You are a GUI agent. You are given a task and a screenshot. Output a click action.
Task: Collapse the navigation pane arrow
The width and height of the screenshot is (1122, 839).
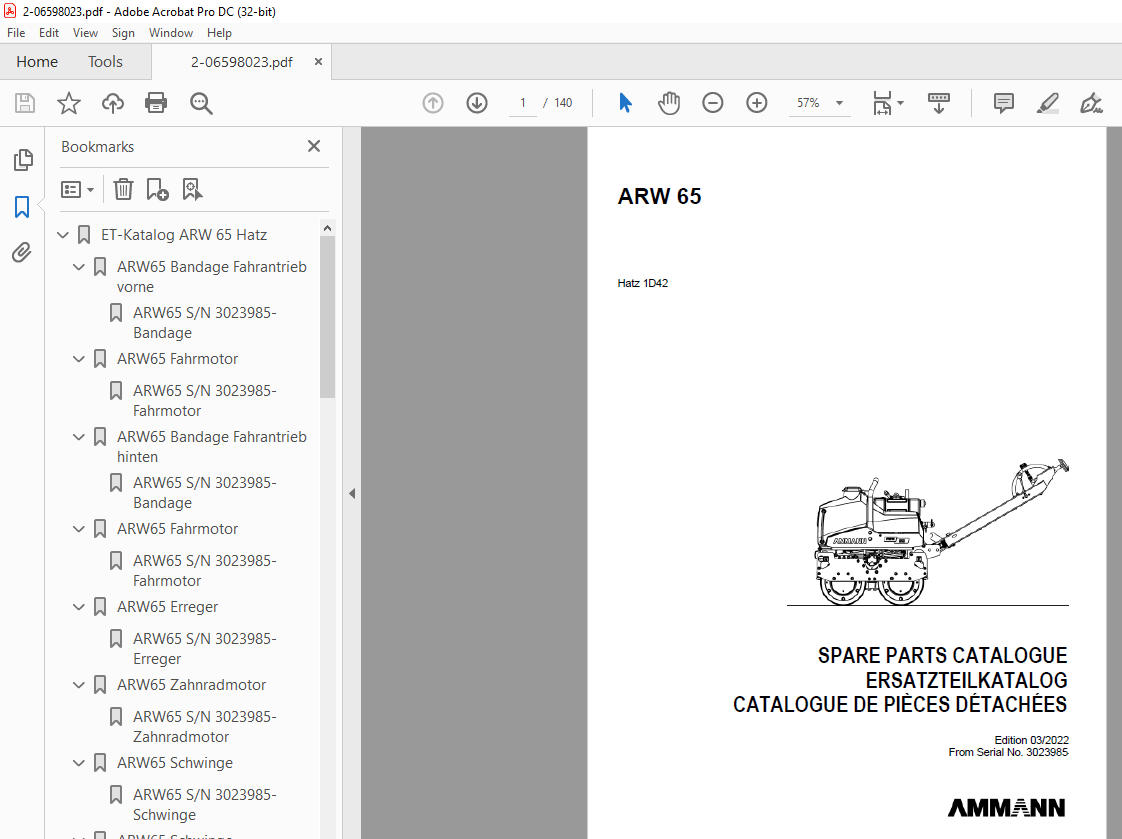point(352,494)
